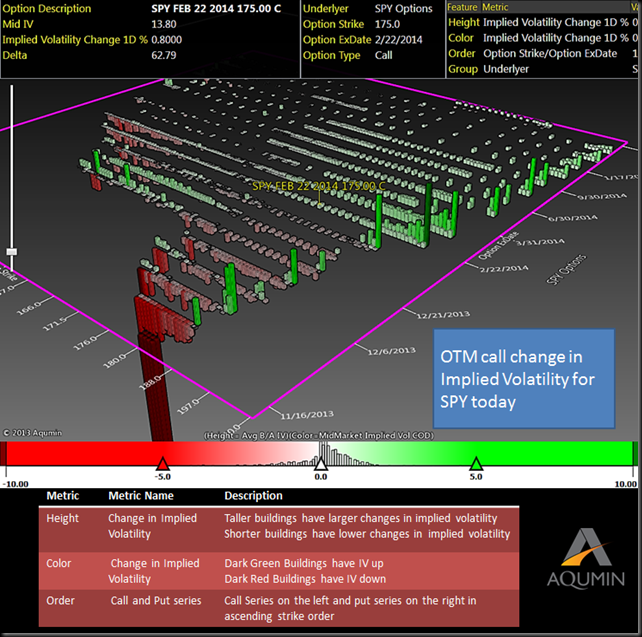Click the 'Mid IV' label
The image size is (642, 637).
click(x=18, y=24)
